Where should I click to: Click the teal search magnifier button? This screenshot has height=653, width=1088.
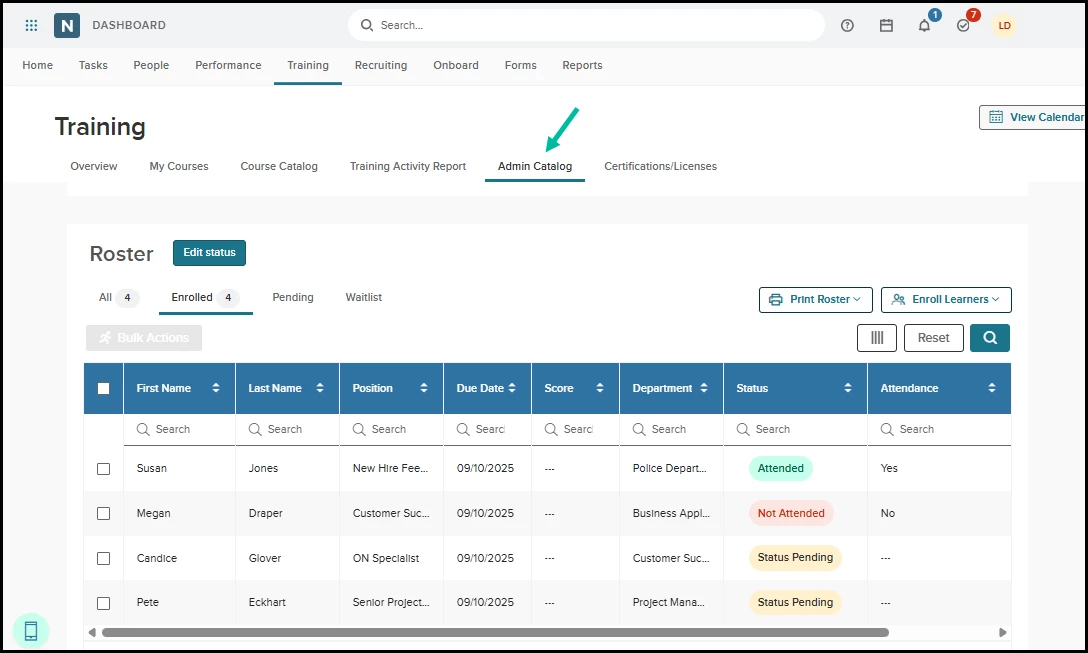click(989, 338)
